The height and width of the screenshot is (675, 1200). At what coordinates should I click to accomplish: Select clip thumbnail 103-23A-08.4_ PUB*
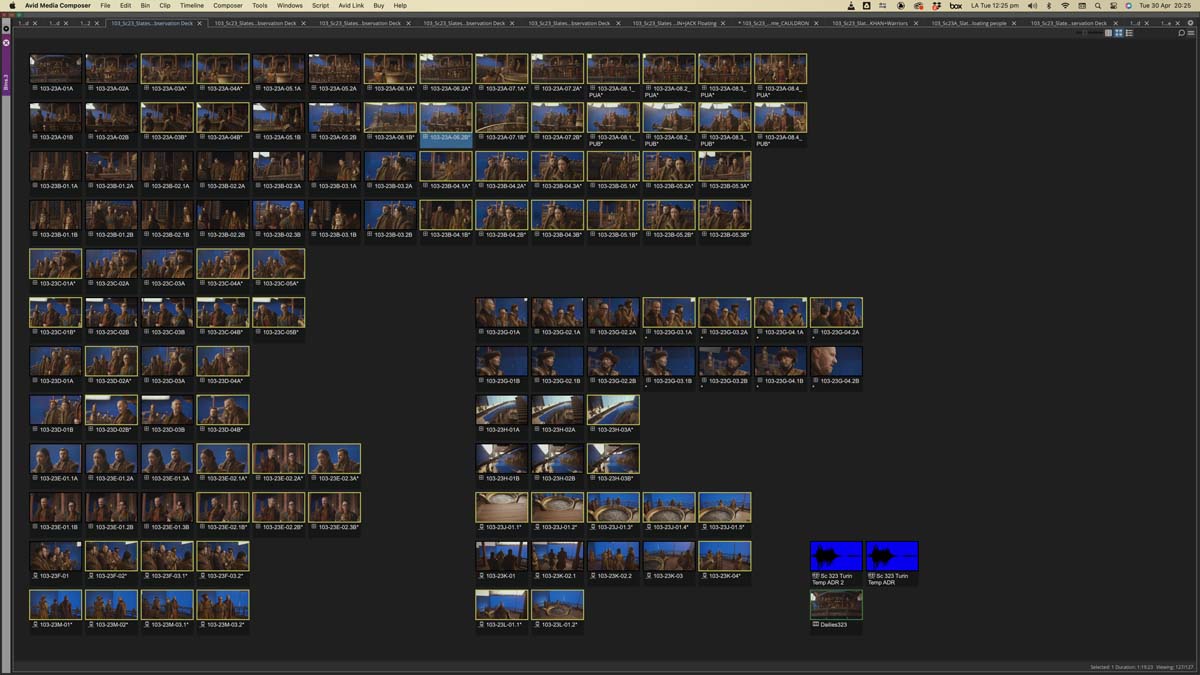pyautogui.click(x=781, y=117)
